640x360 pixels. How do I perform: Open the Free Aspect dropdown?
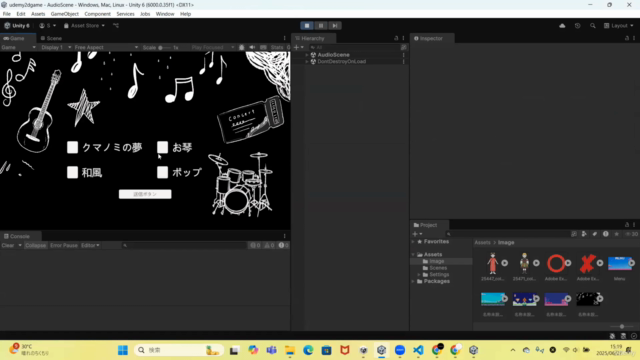click(106, 47)
